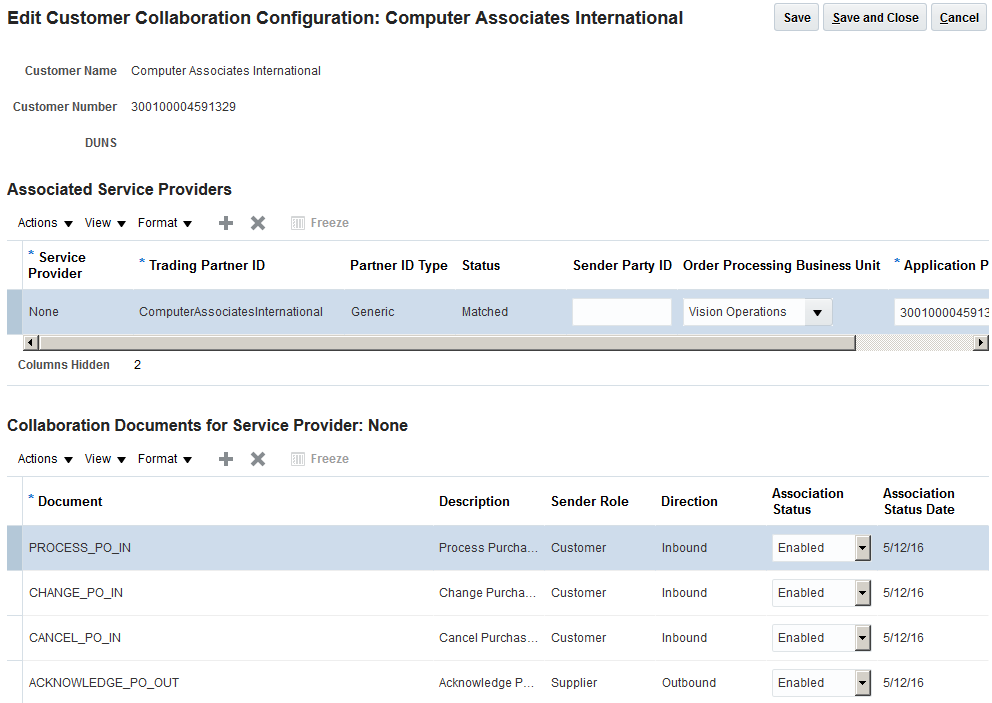The image size is (992, 703).
Task: Cancel the configuration edit
Action: 959,18
